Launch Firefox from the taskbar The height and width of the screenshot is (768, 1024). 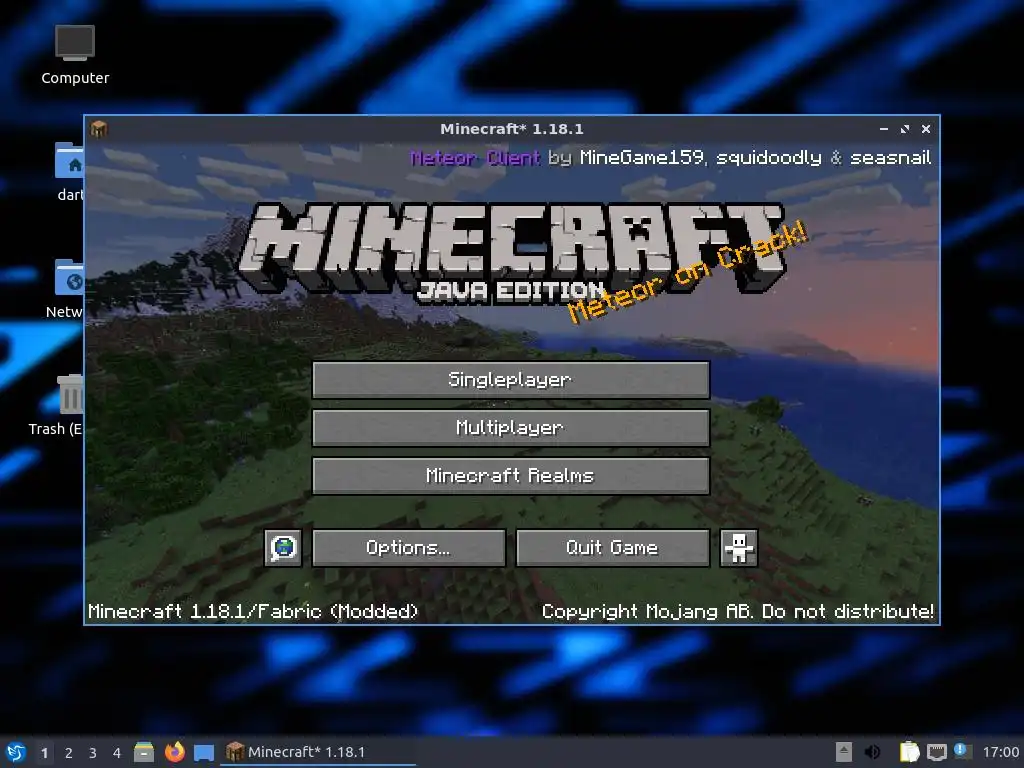[174, 752]
